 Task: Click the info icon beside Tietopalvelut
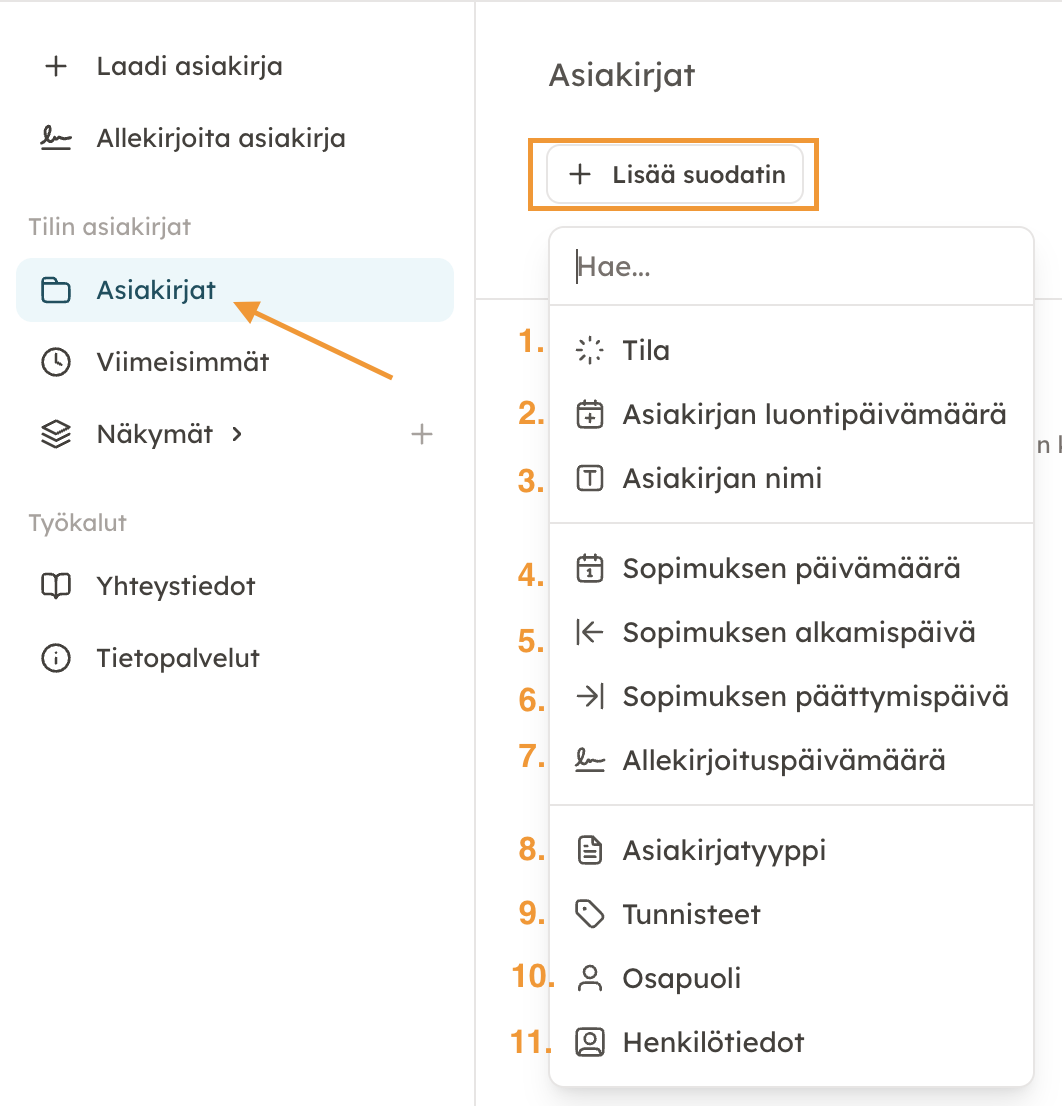[56, 658]
